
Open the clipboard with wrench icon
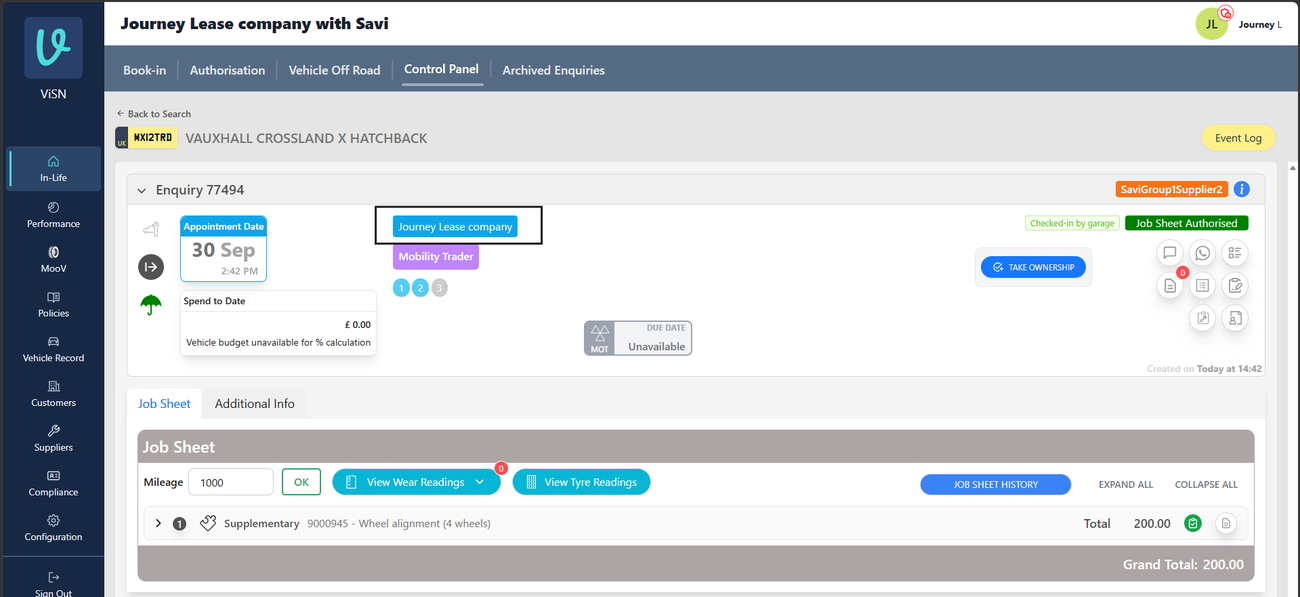1202,318
